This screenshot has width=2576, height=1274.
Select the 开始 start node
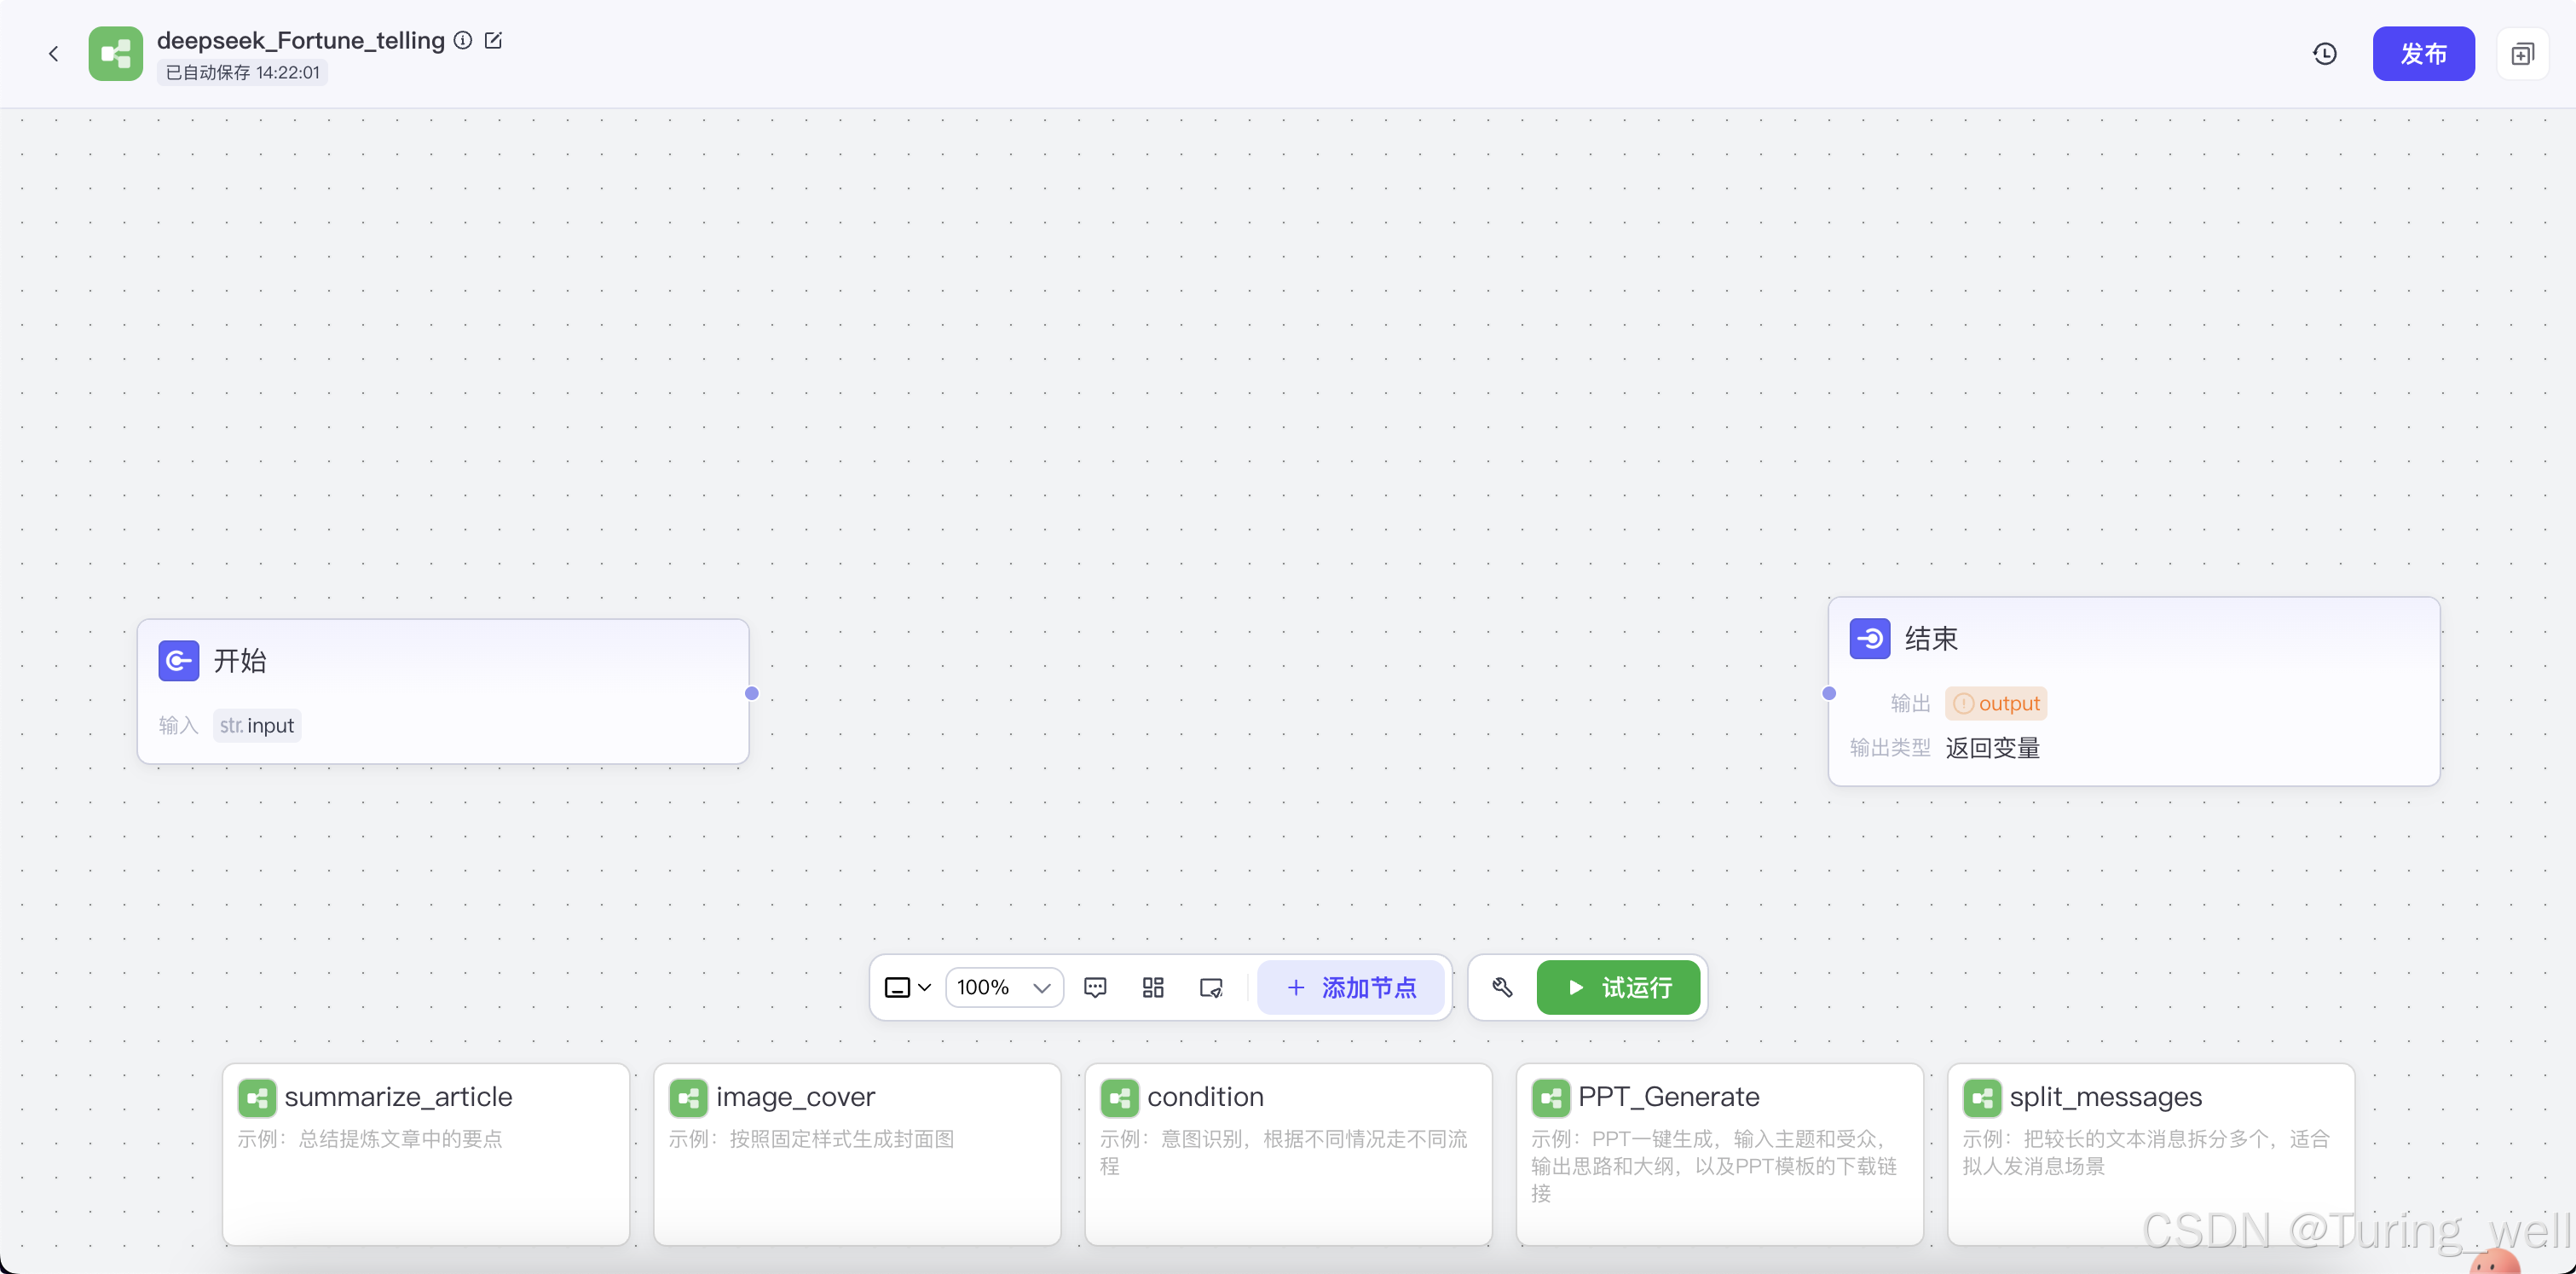pos(442,661)
